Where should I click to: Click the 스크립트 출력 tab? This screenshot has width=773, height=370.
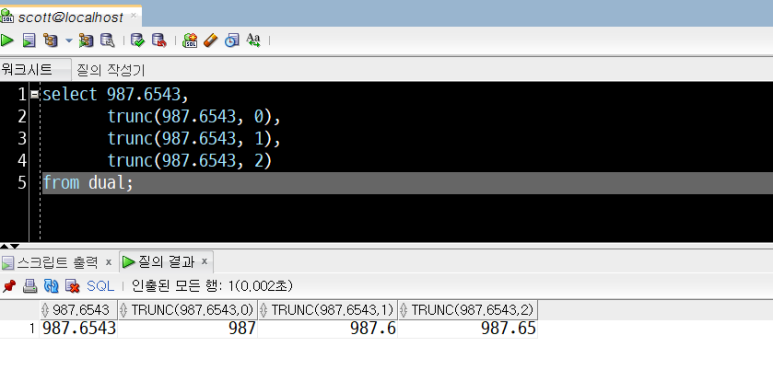(x=57, y=262)
